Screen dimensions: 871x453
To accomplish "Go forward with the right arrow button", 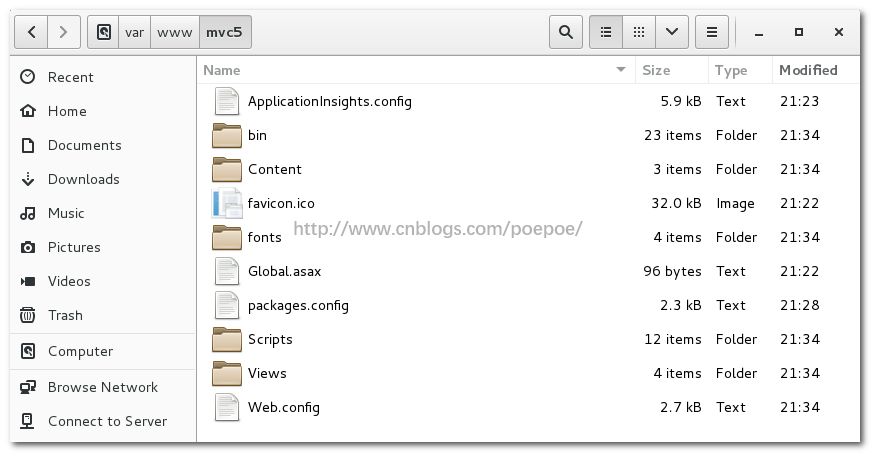I will click(x=64, y=32).
